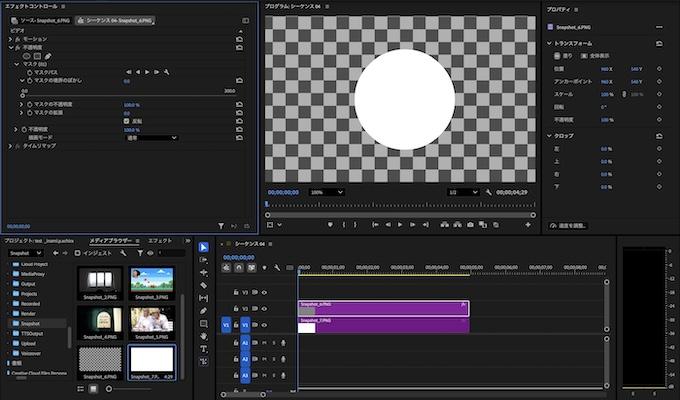Open the program monitor zoom level dropdown
Viewport: 680px width, 400px height.
click(x=325, y=192)
